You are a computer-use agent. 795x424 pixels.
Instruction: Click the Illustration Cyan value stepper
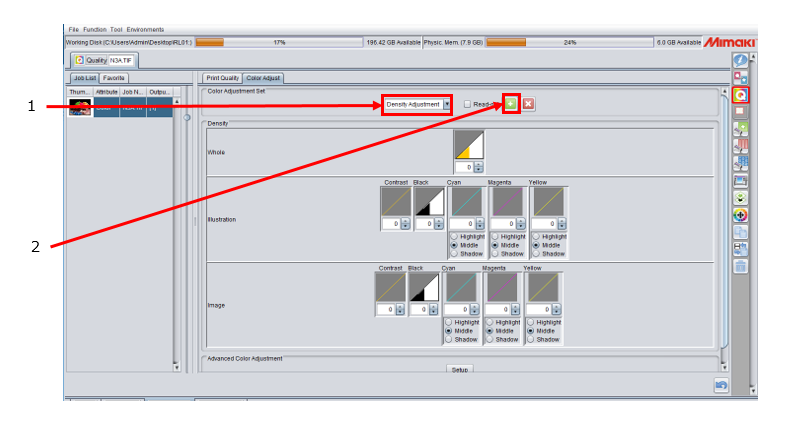480,224
